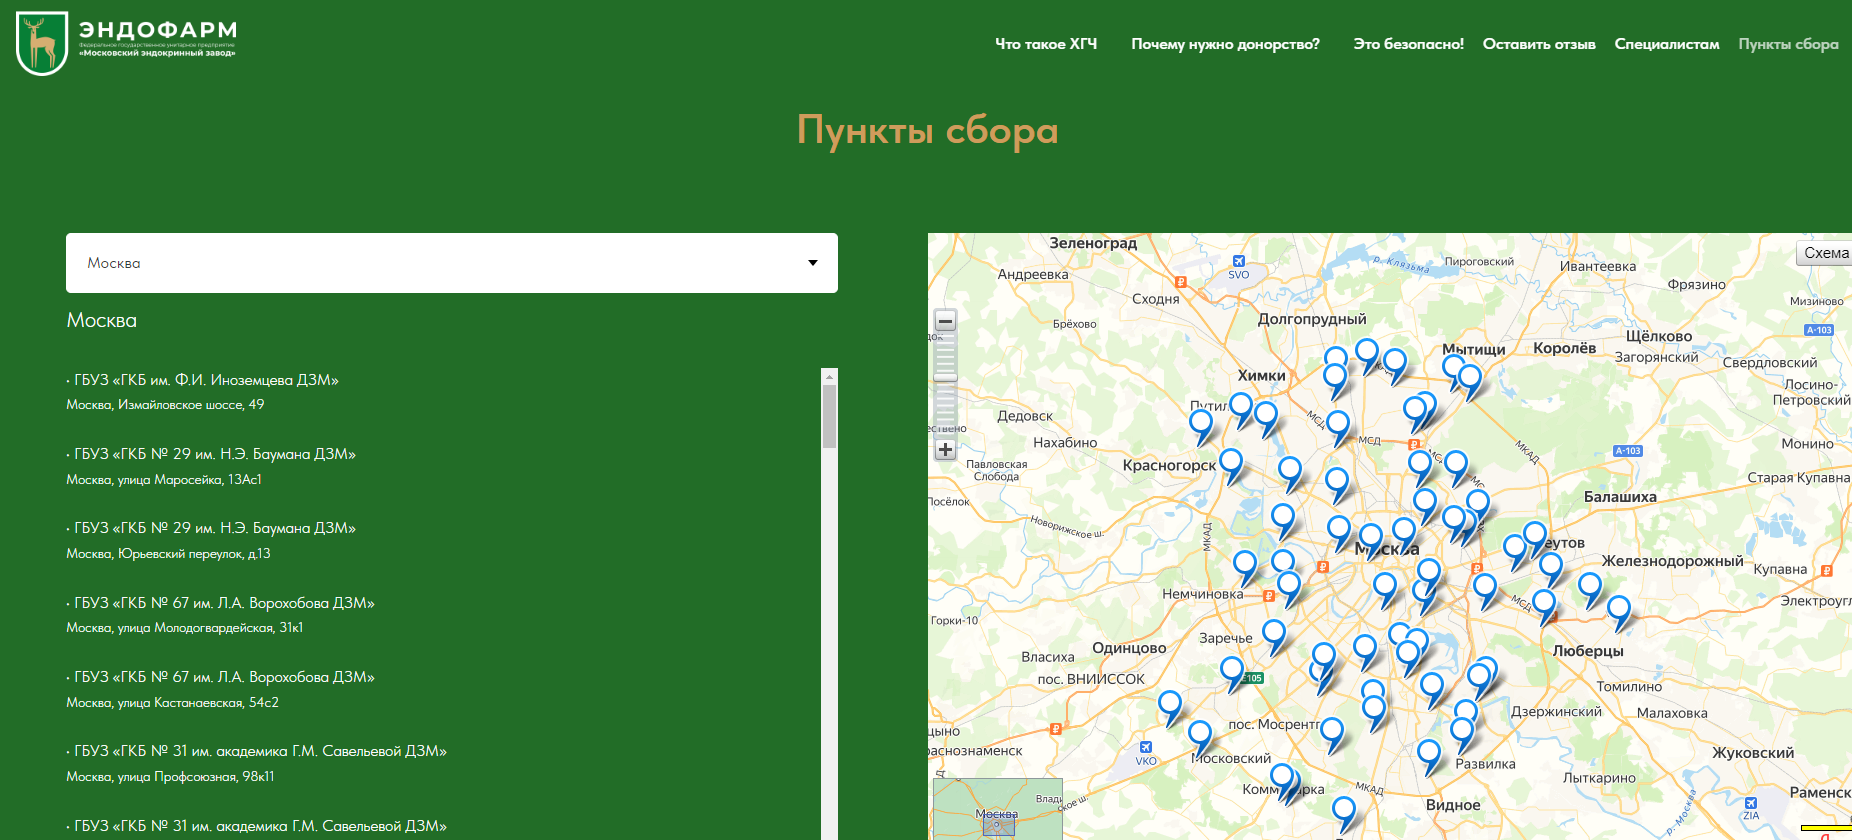Select the map marker beside Красногорск label
This screenshot has height=840, width=1852.
[1231, 463]
